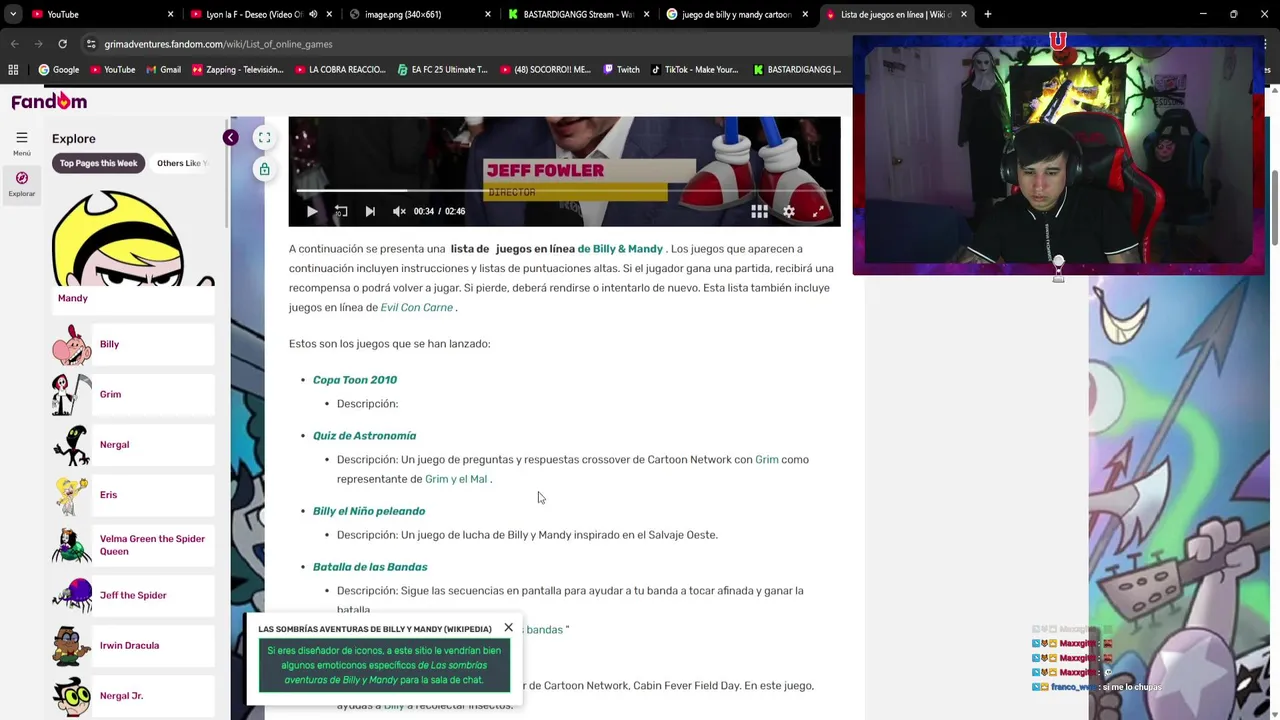Open Velma Green the Spider Queen page

(133, 545)
